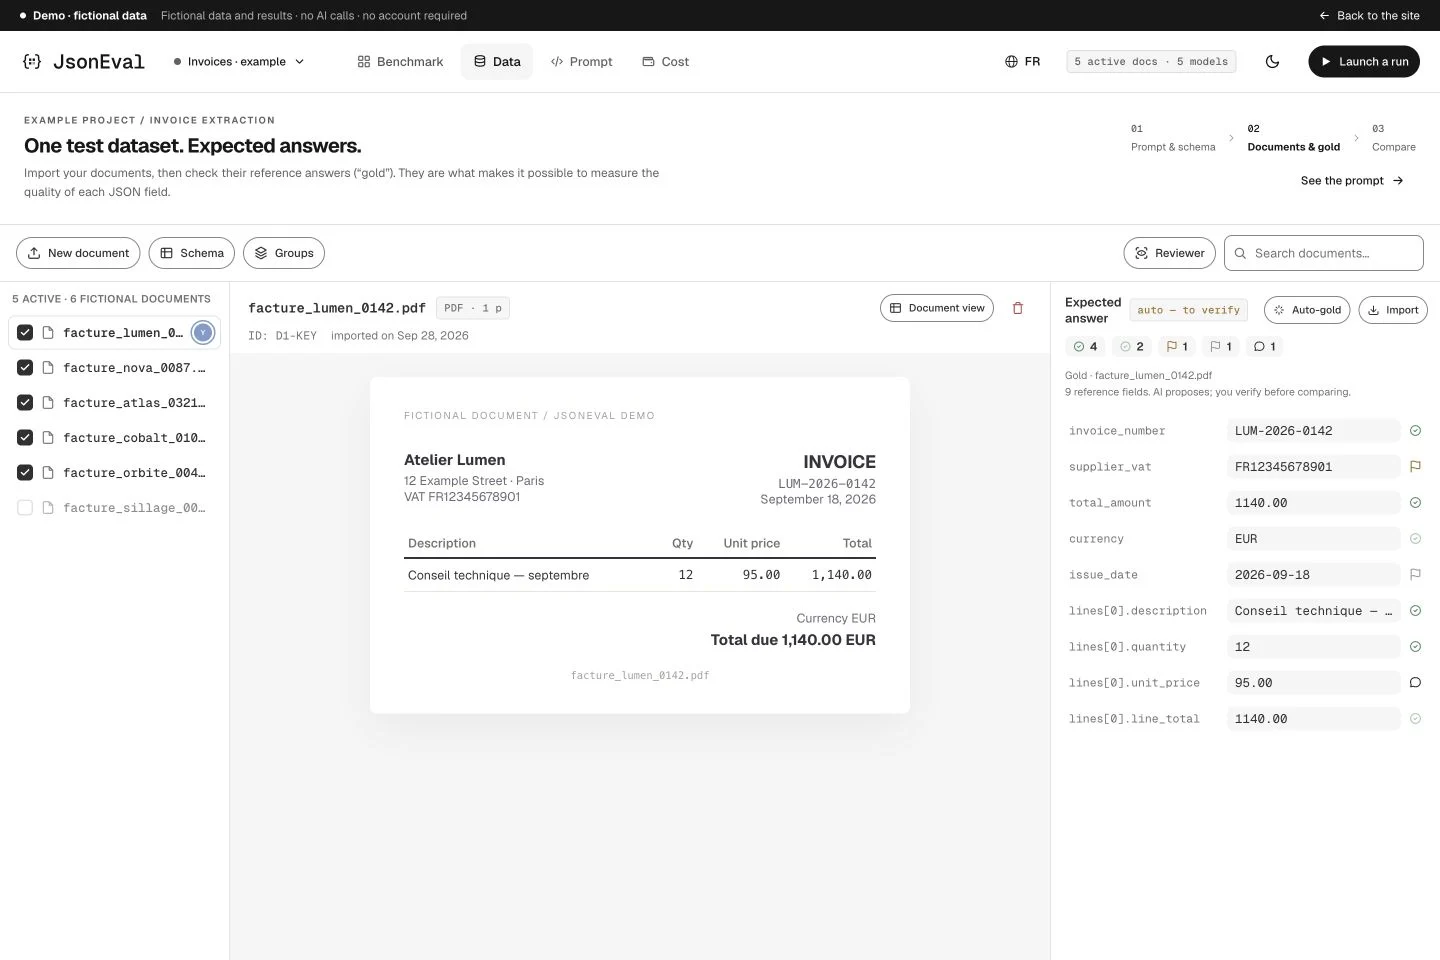
Task: Toggle dark mode with the moon icon
Action: coord(1272,62)
